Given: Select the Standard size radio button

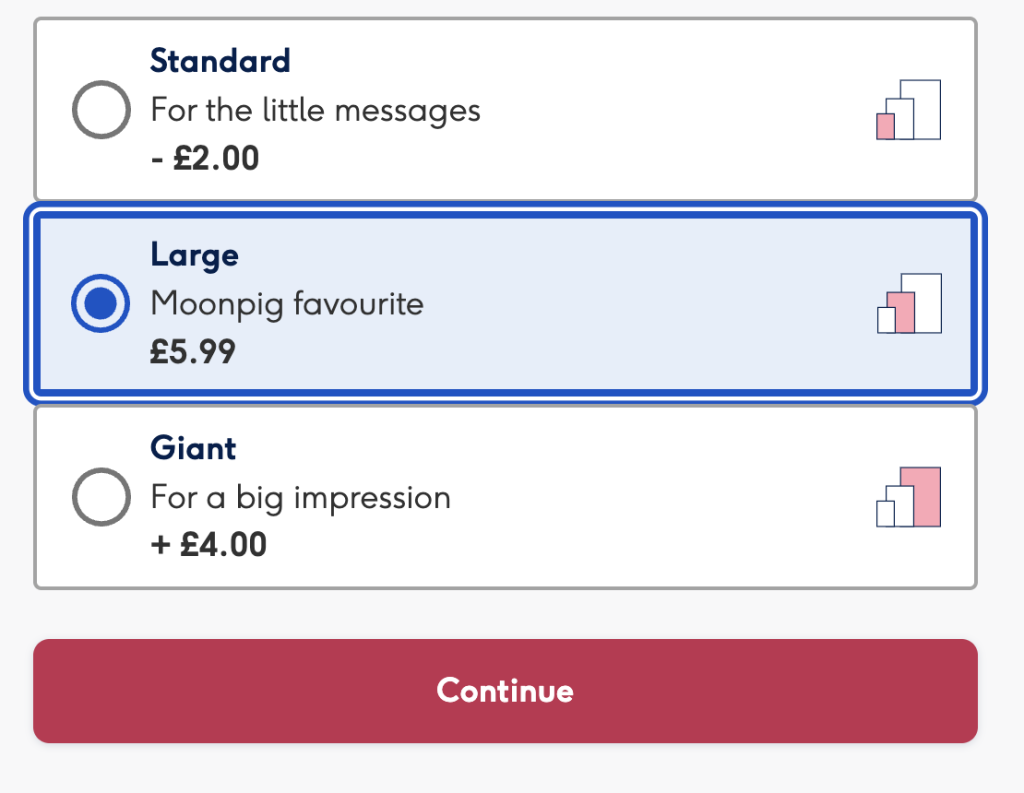Looking at the screenshot, I should point(101,110).
